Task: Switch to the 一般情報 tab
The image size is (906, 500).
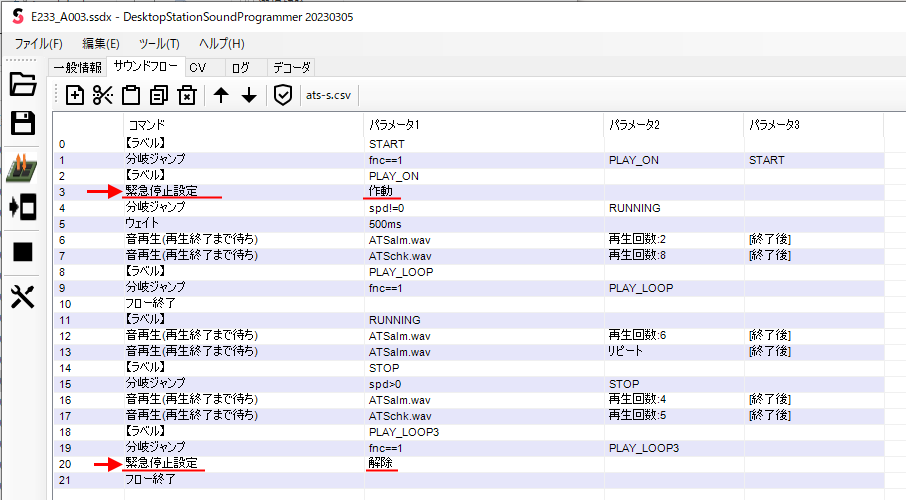Action: [x=77, y=68]
